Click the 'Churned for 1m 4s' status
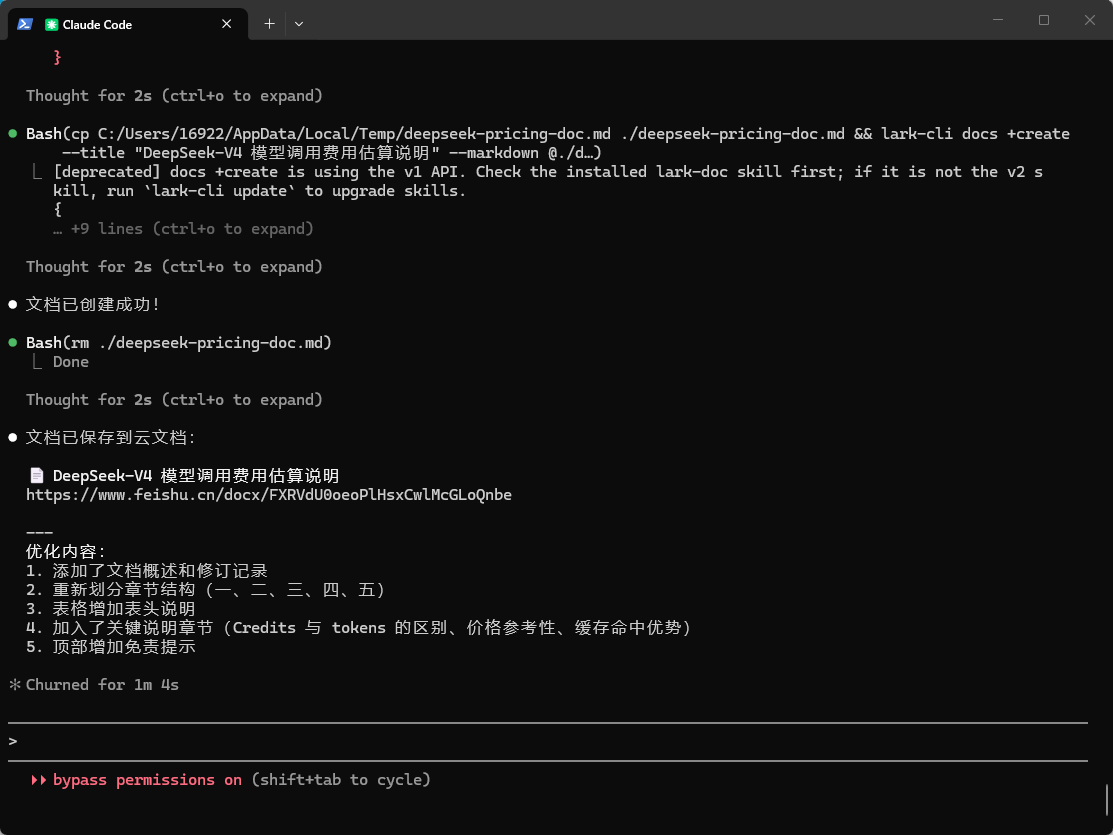This screenshot has height=835, width=1113. click(102, 685)
